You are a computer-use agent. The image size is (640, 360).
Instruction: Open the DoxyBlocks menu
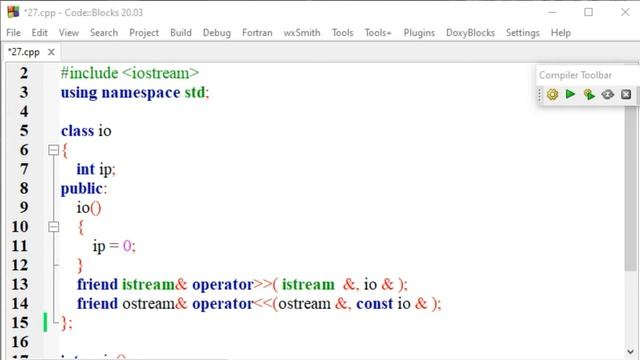[x=470, y=33]
